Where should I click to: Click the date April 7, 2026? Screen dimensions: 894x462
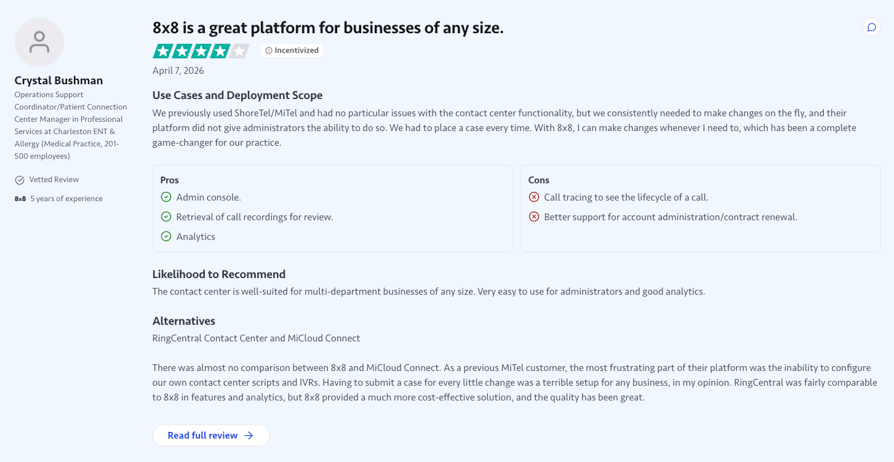(x=178, y=71)
